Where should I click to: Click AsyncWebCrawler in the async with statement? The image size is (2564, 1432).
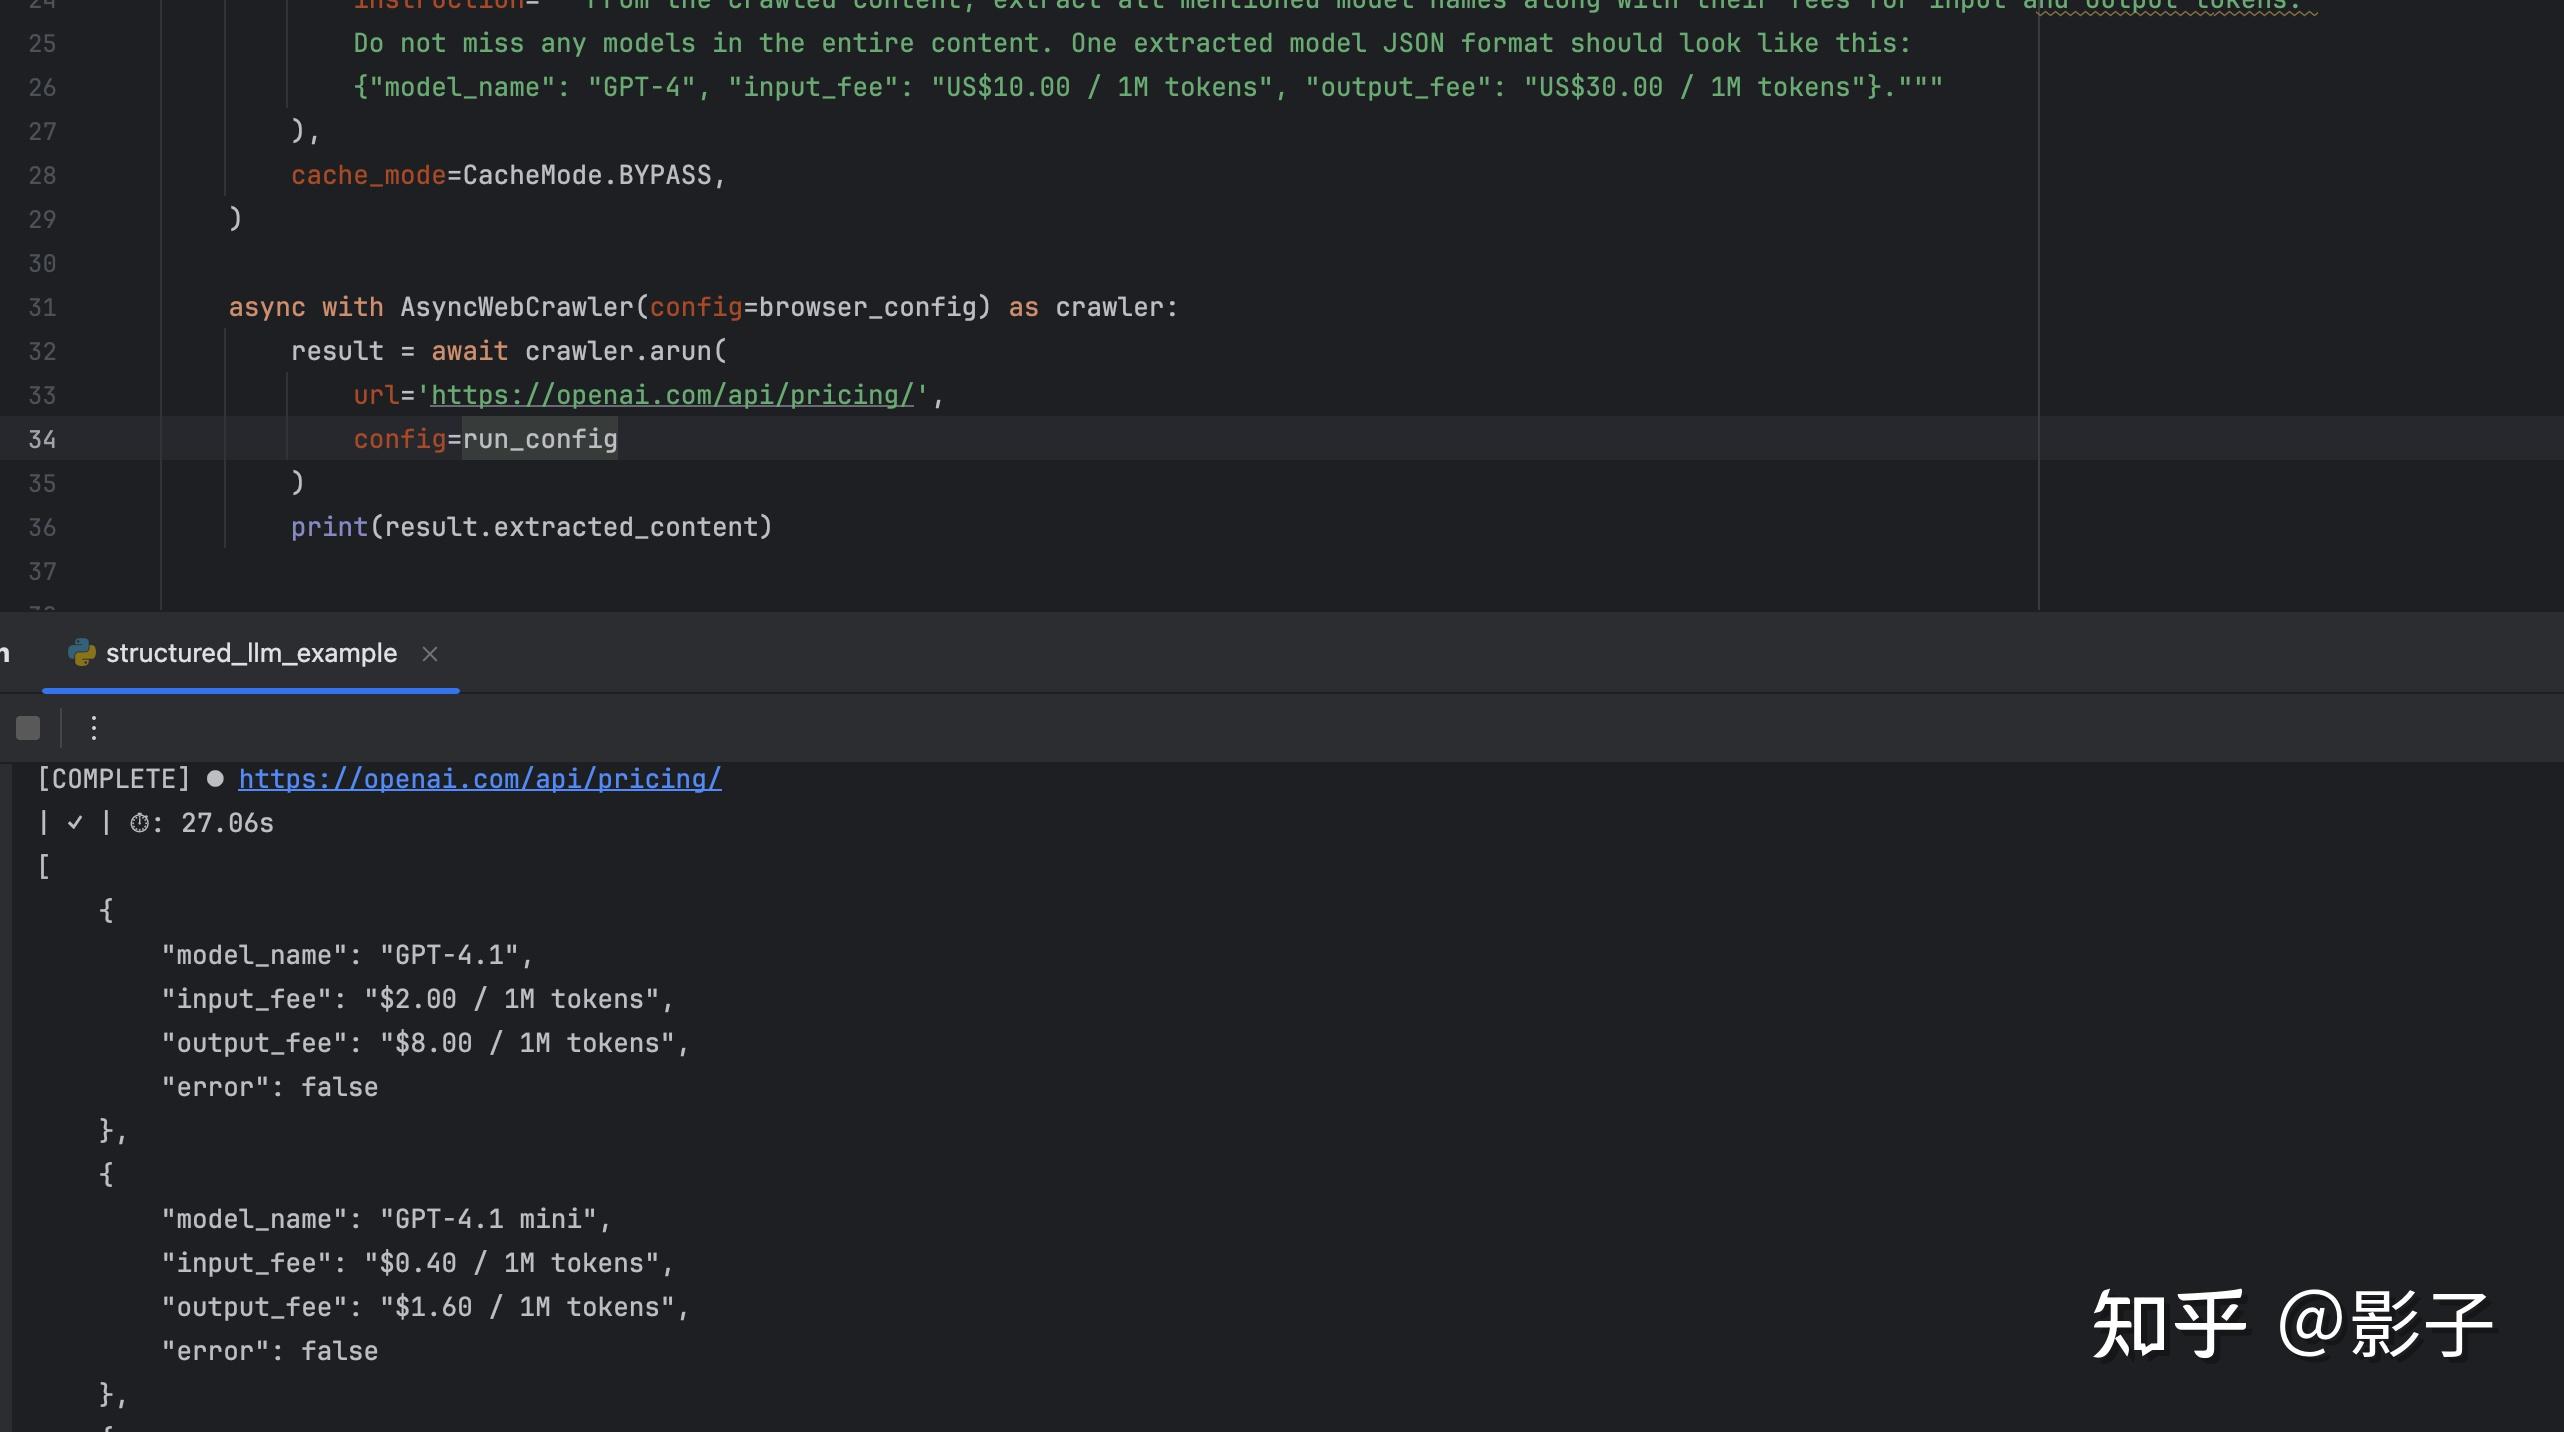point(517,307)
